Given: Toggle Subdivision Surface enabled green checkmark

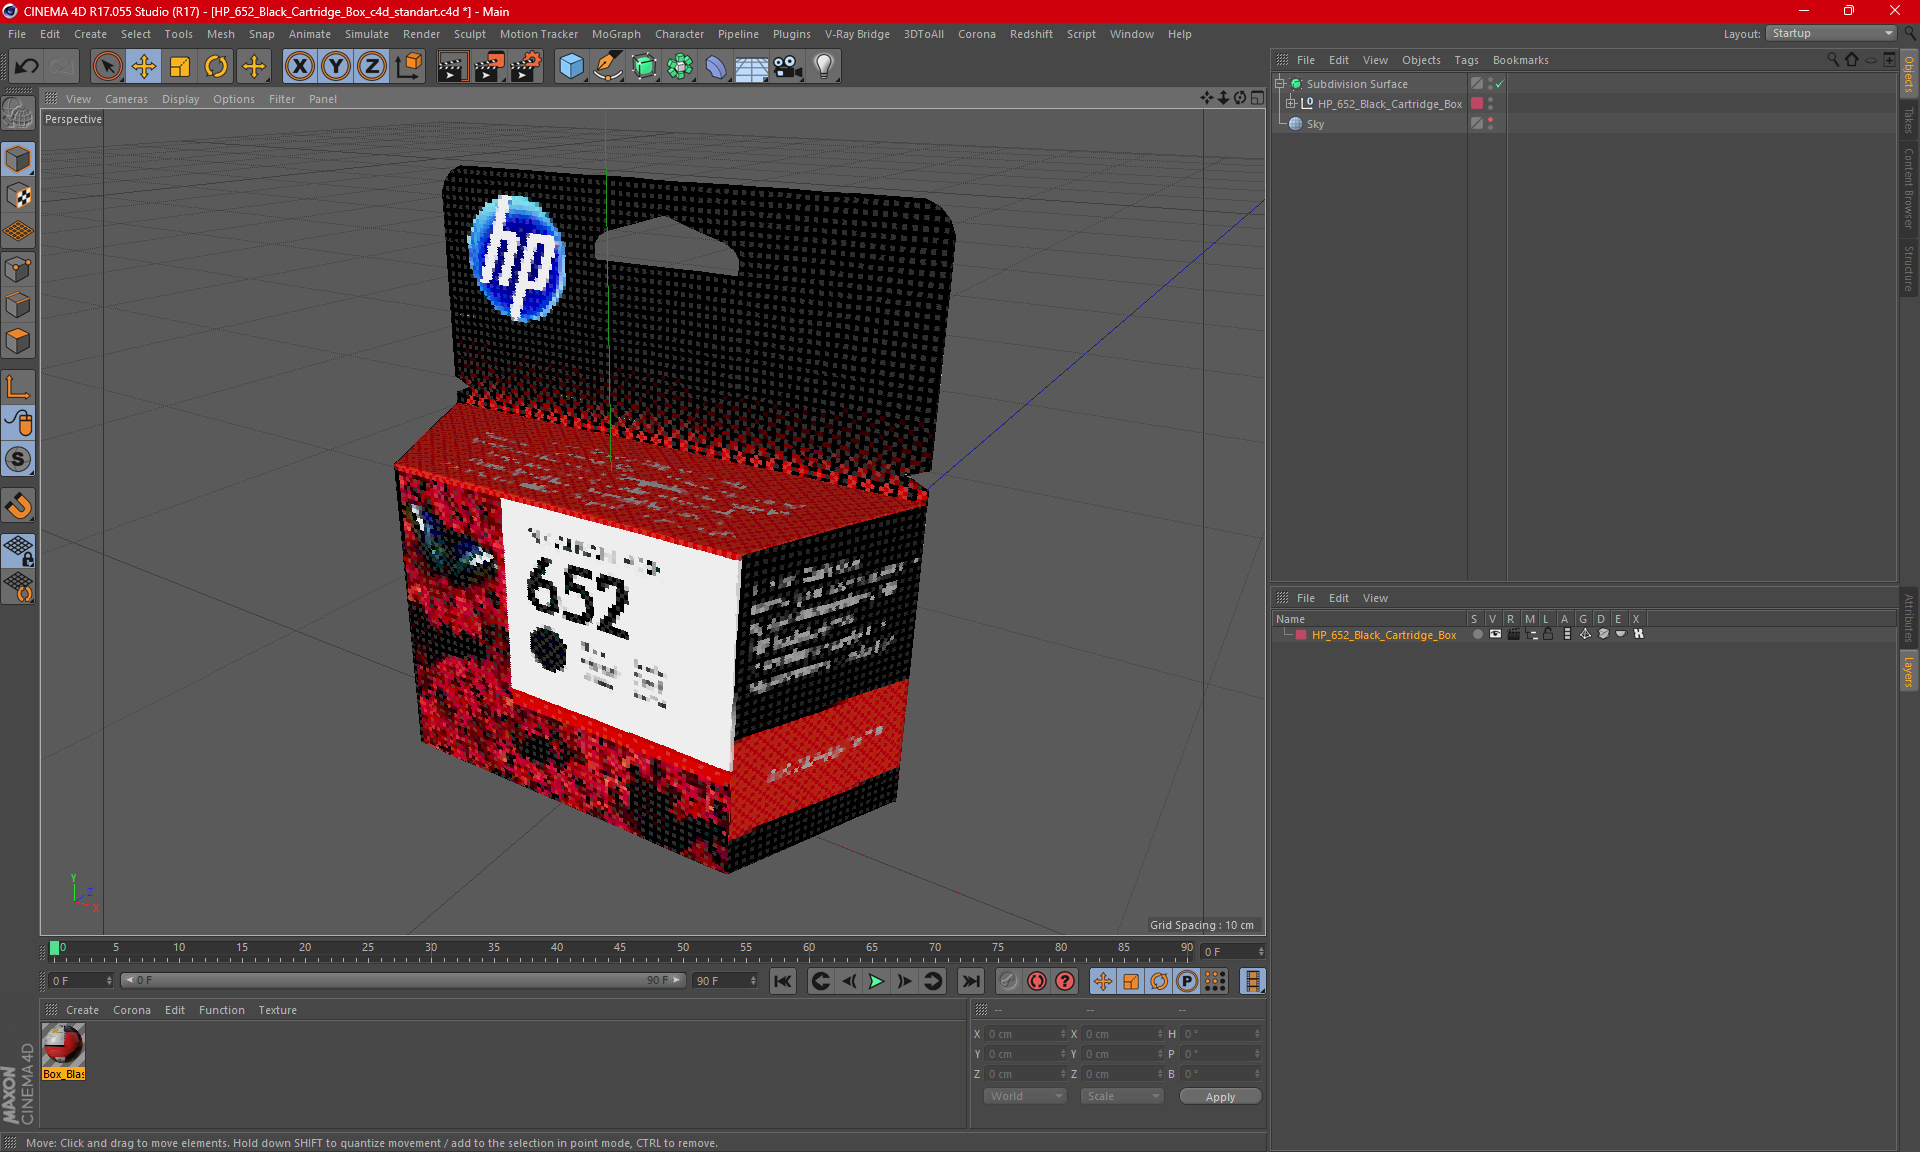Looking at the screenshot, I should point(1499,84).
